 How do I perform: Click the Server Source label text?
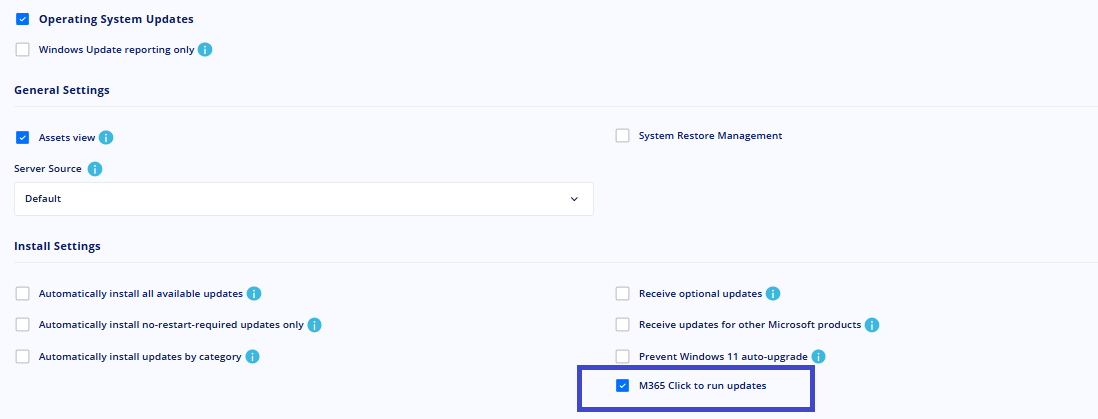pos(48,169)
